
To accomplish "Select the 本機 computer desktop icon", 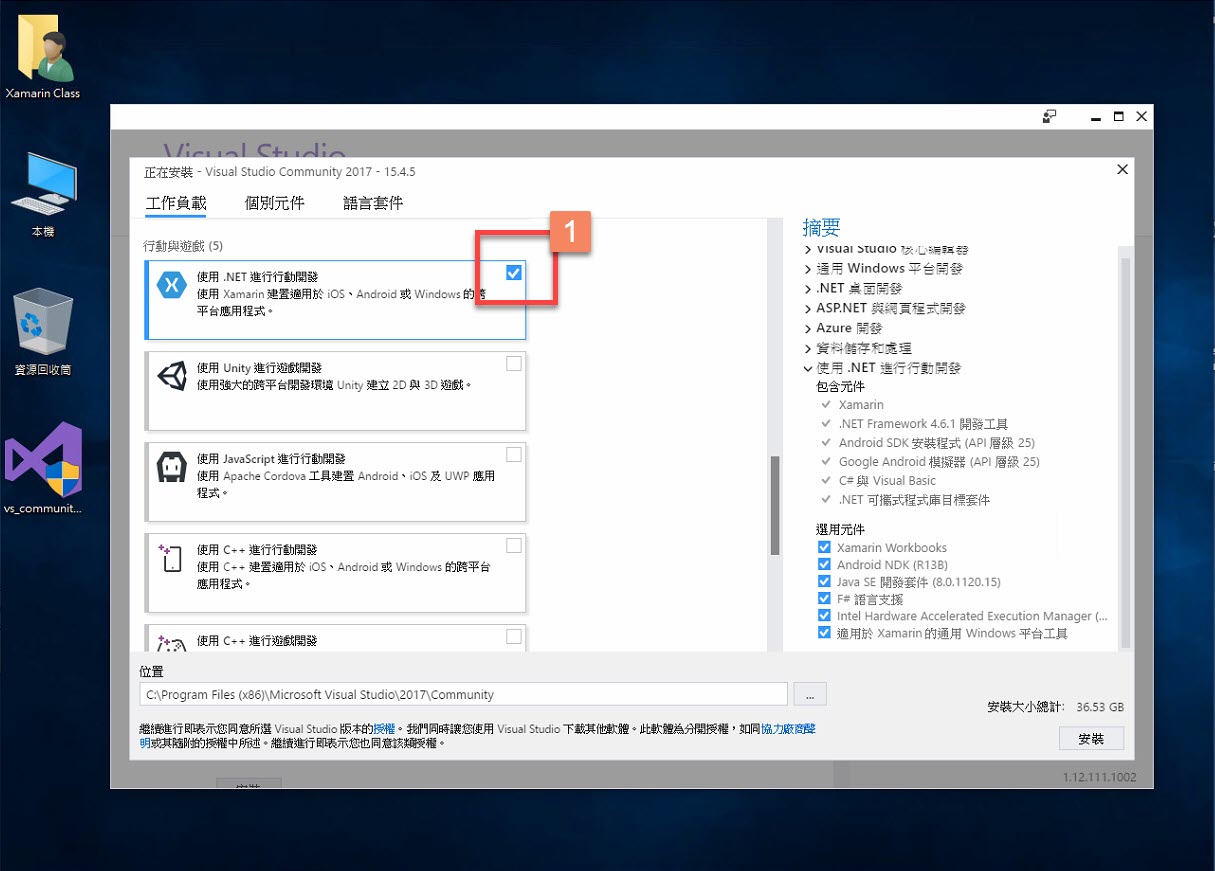I will (x=42, y=195).
